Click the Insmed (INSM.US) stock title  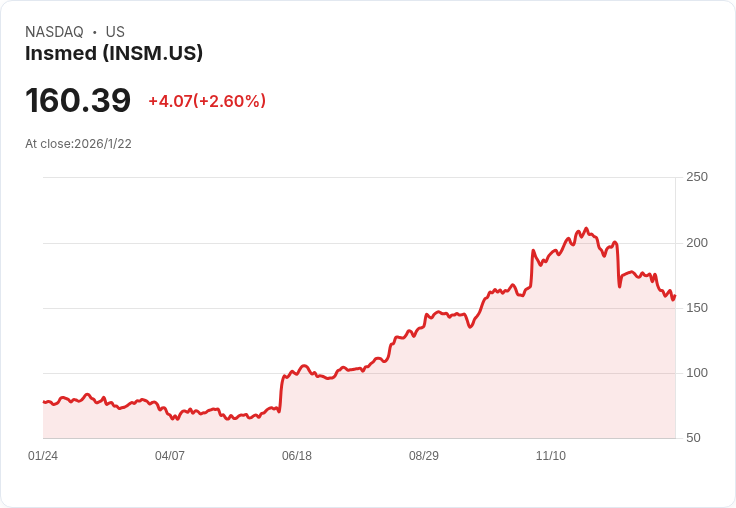pos(114,53)
